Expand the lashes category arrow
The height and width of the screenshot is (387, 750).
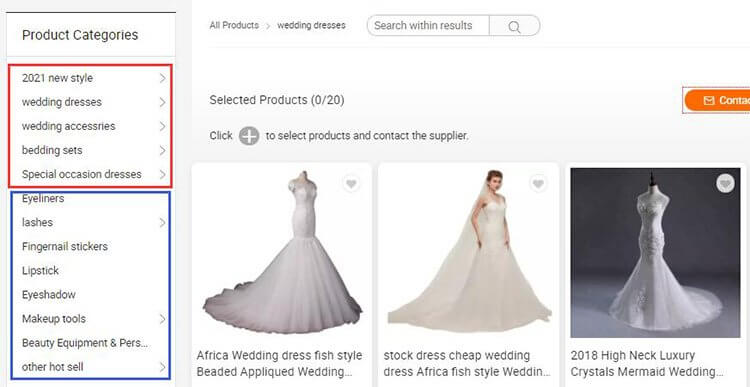pos(163,222)
